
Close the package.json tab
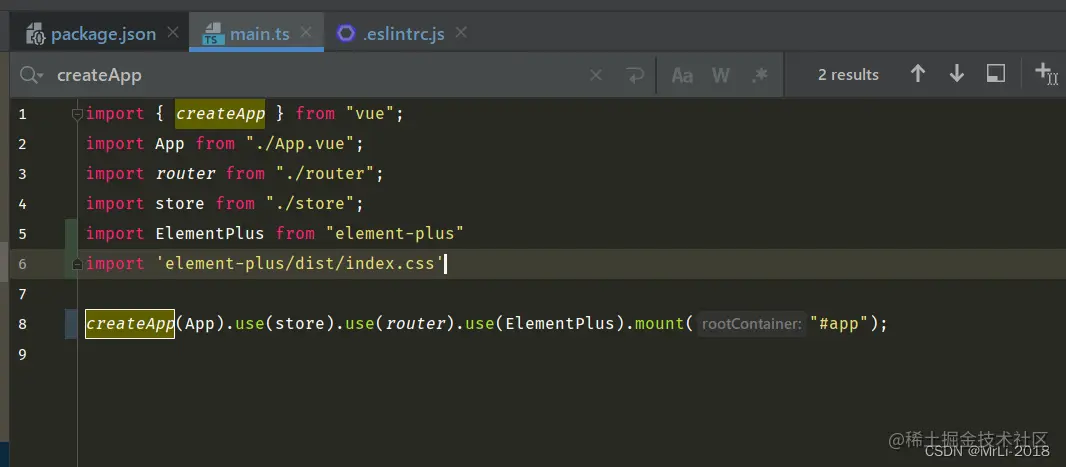(173, 32)
